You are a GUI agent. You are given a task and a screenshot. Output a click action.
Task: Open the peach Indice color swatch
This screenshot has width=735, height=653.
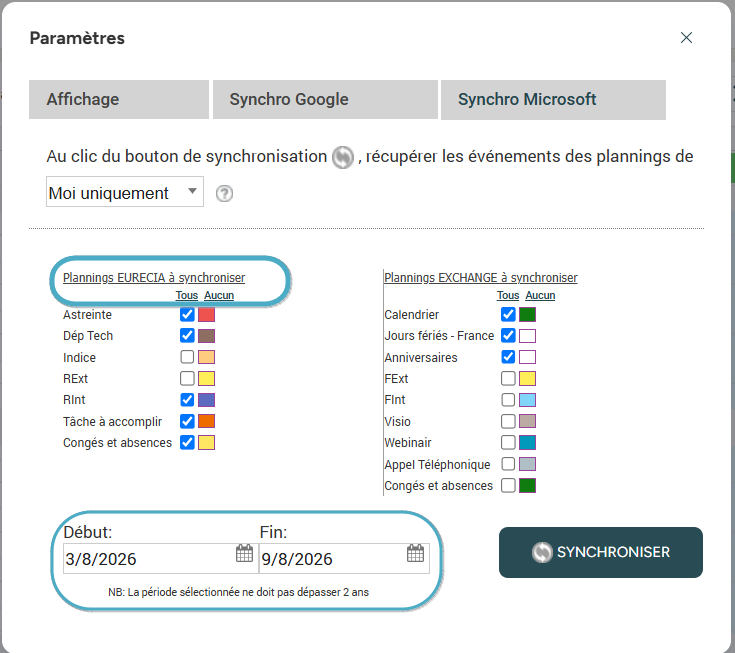click(206, 357)
